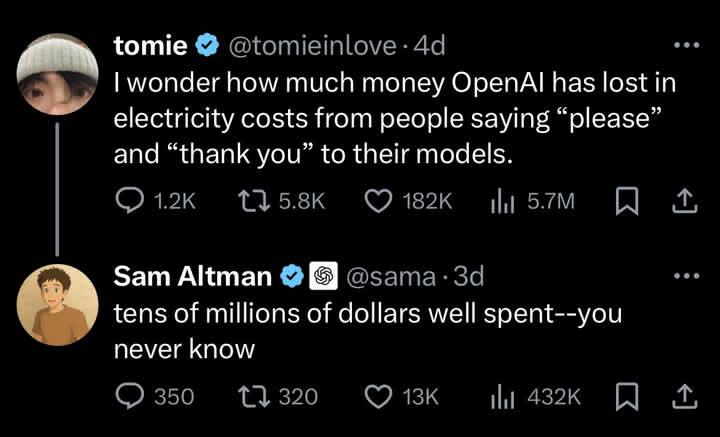Share Sam Altman's reply
Viewport: 720px width, 437px height.
684,396
